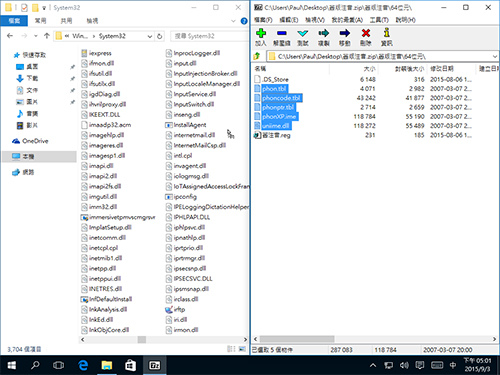The width and height of the screenshot is (500, 375).
Task: Open the View menu (V) in 7-Zip
Action: [315, 20]
